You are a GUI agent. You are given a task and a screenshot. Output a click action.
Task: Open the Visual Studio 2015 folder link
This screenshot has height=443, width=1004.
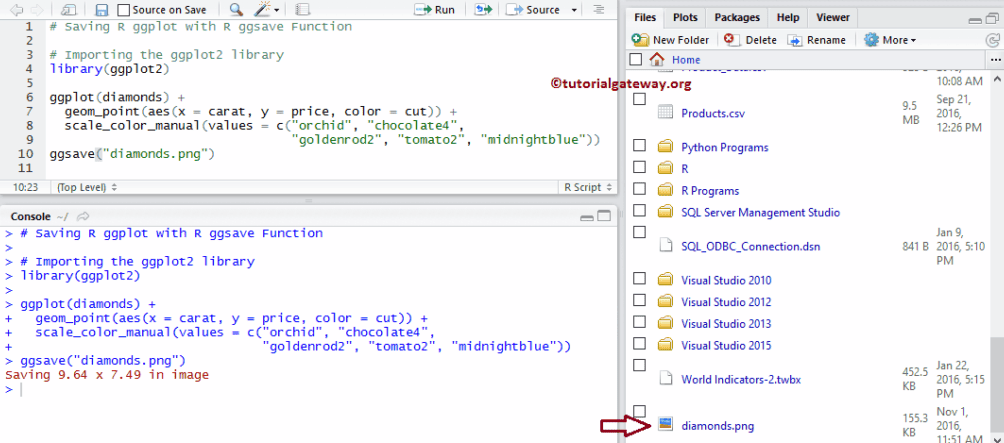(x=726, y=346)
